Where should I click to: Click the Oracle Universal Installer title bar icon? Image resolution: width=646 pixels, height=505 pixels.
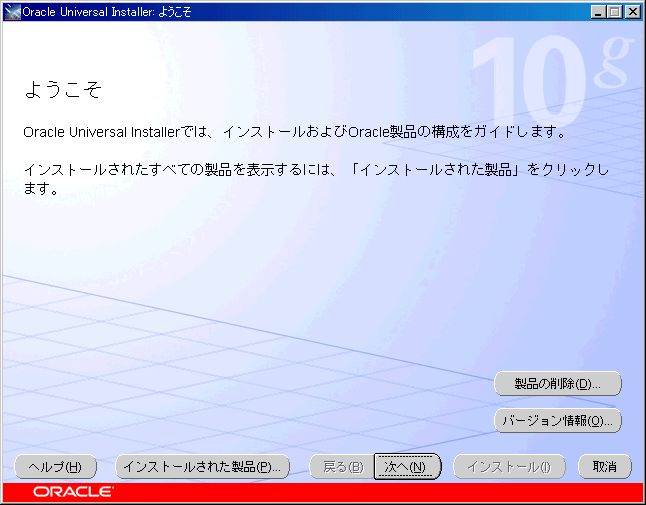(12, 12)
